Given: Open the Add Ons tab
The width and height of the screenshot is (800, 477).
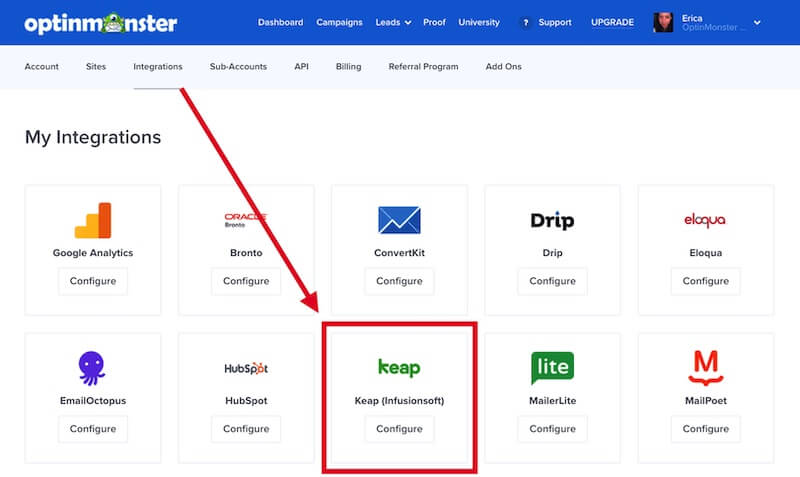Looking at the screenshot, I should [x=504, y=67].
